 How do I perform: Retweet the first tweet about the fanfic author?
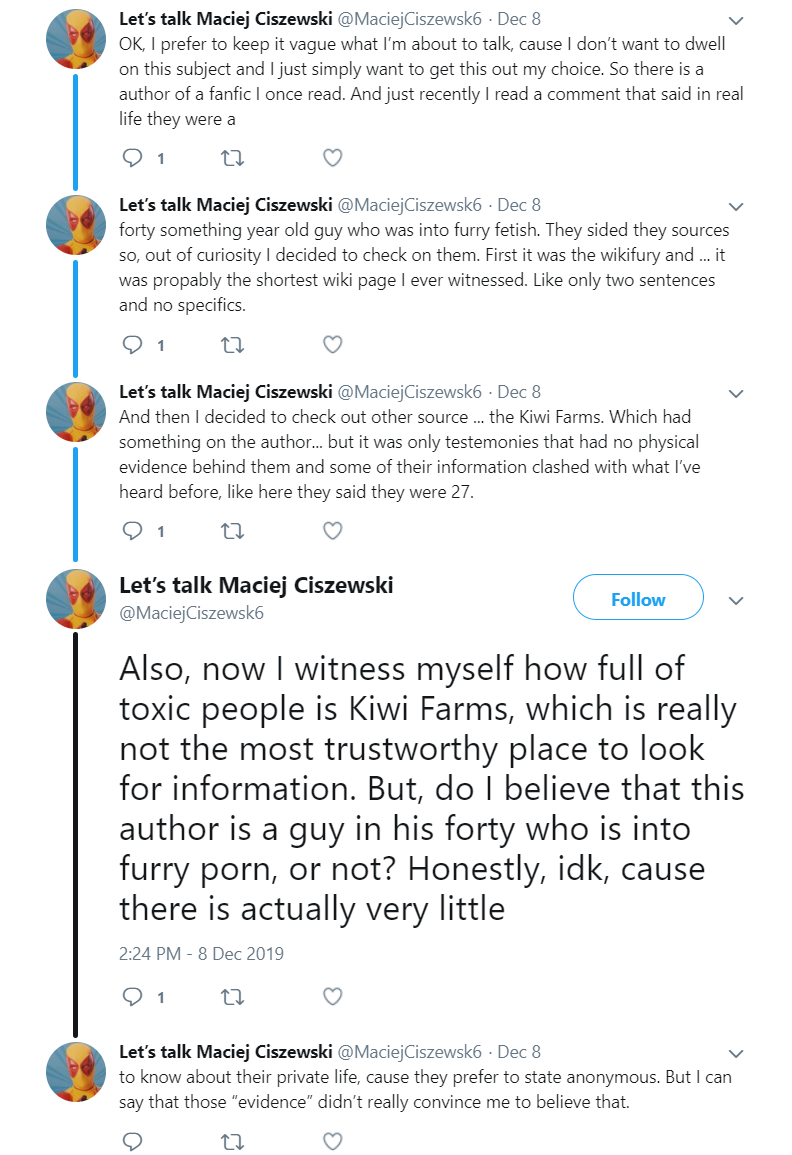click(x=233, y=158)
